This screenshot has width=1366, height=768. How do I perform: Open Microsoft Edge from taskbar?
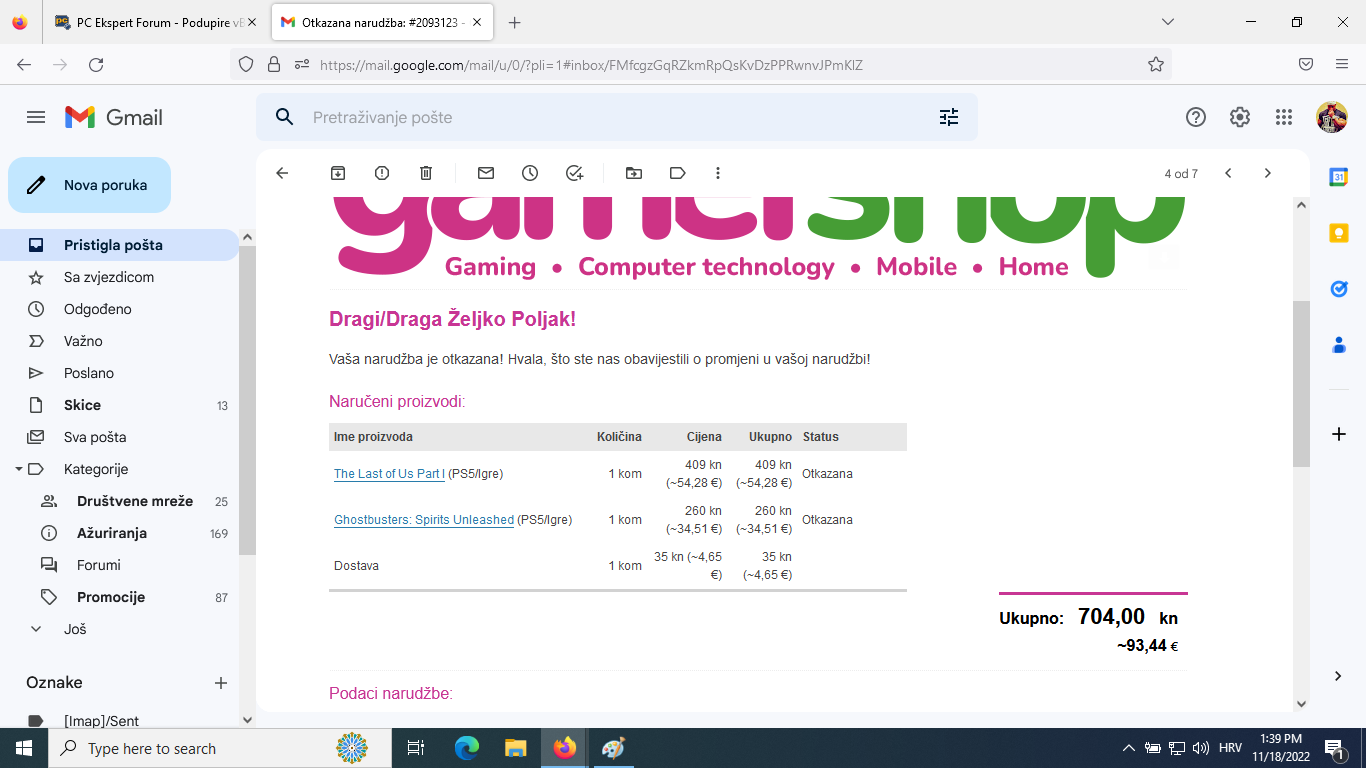pos(467,748)
